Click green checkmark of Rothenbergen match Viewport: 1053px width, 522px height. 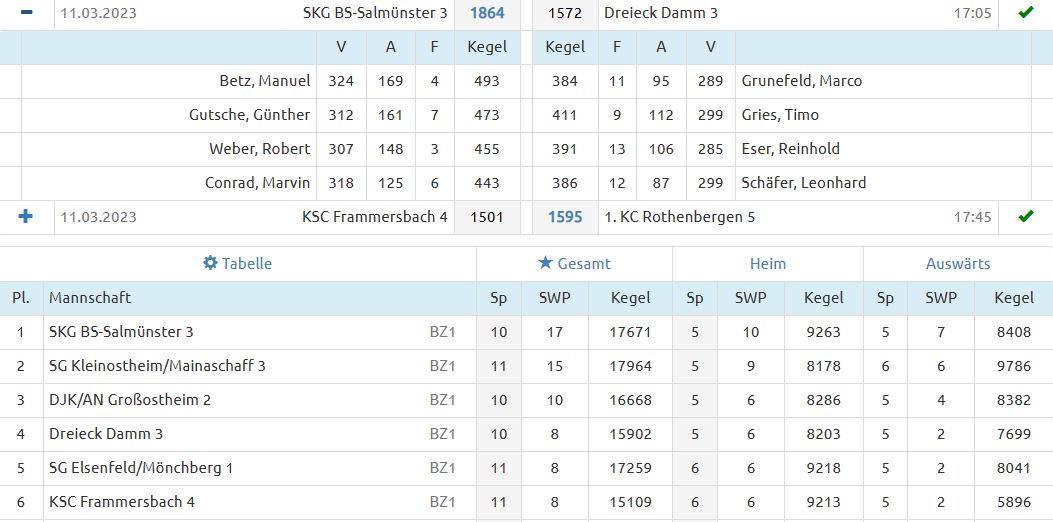click(1025, 216)
